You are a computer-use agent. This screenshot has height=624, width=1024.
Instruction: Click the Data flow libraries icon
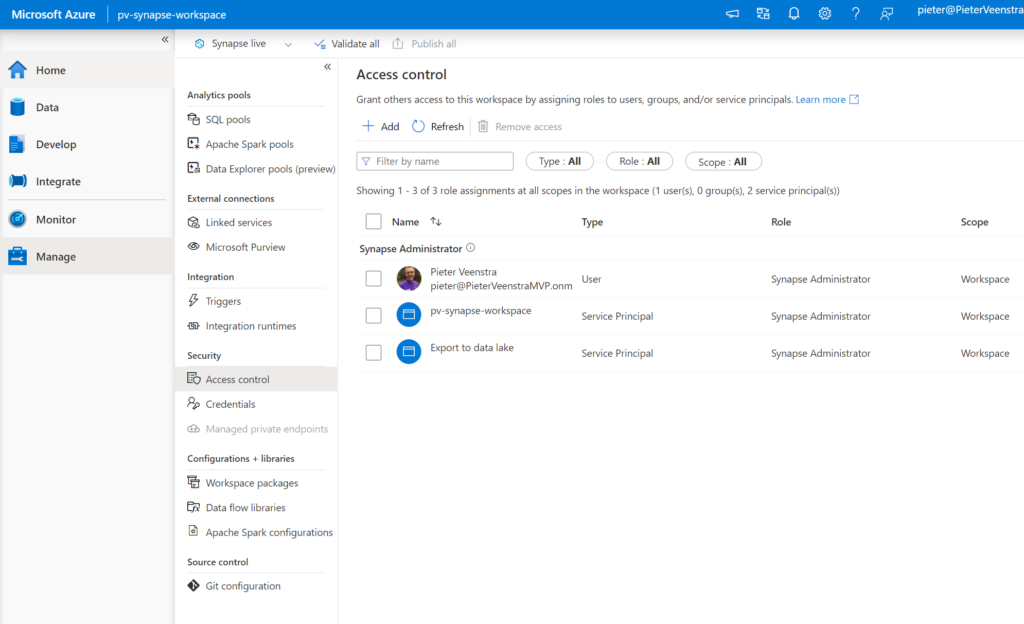point(193,507)
